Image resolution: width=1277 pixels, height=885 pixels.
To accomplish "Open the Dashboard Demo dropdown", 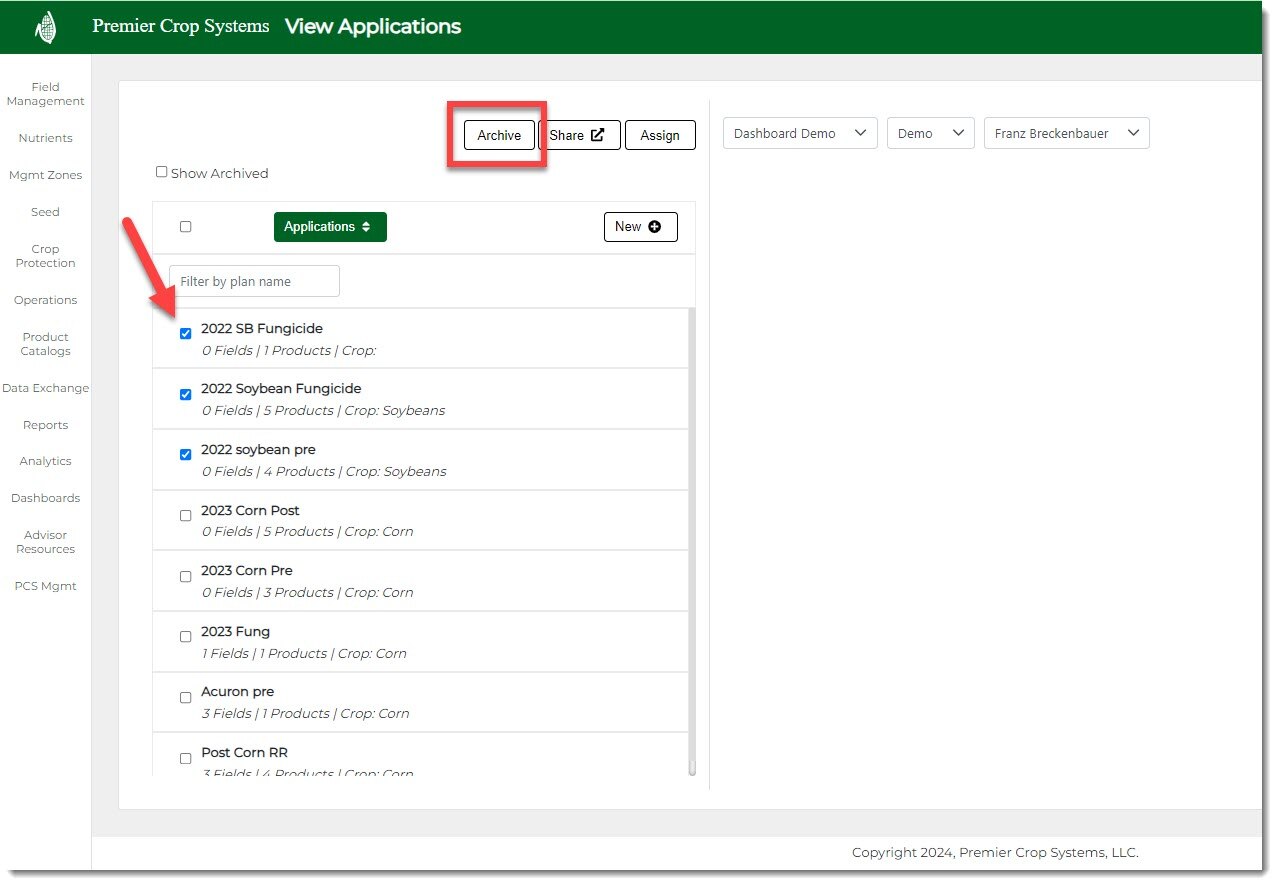I will 799,133.
